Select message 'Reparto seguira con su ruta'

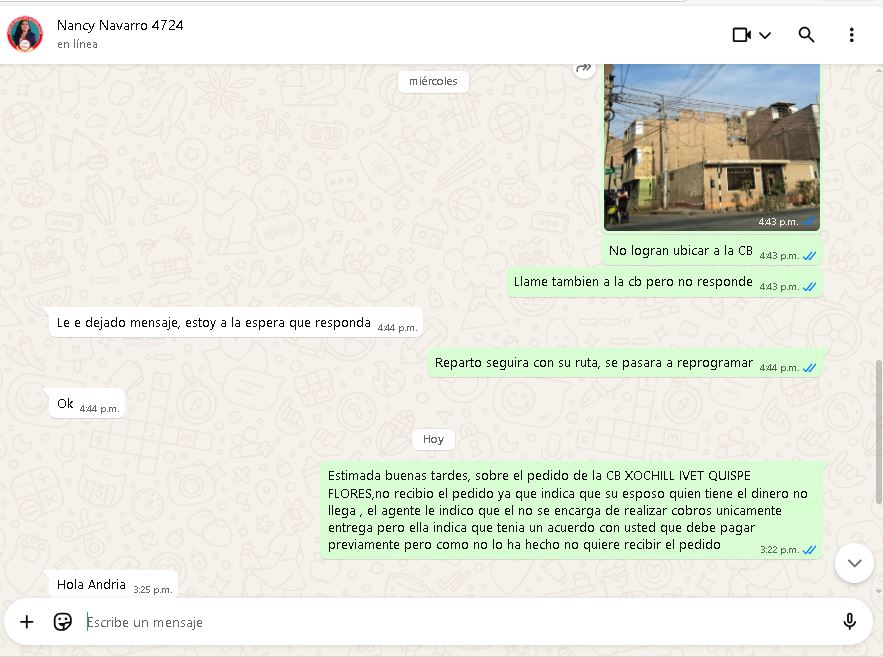pyautogui.click(x=624, y=363)
